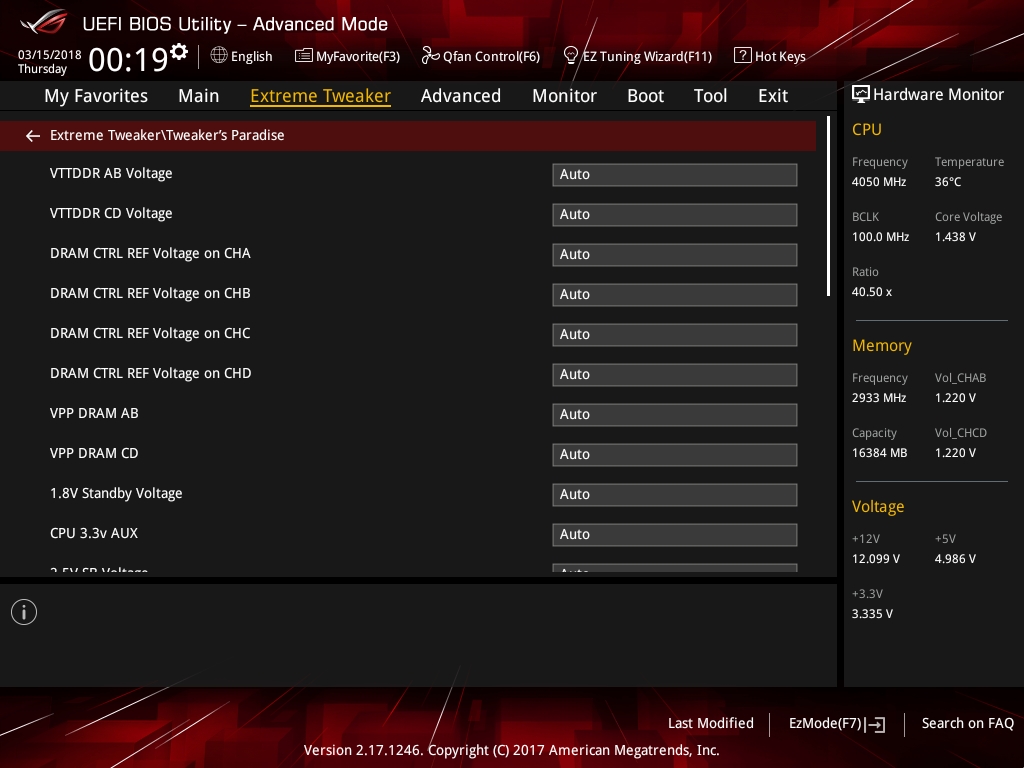1024x768 pixels.
Task: Select the VPP DRAM AB value field
Action: pos(675,415)
